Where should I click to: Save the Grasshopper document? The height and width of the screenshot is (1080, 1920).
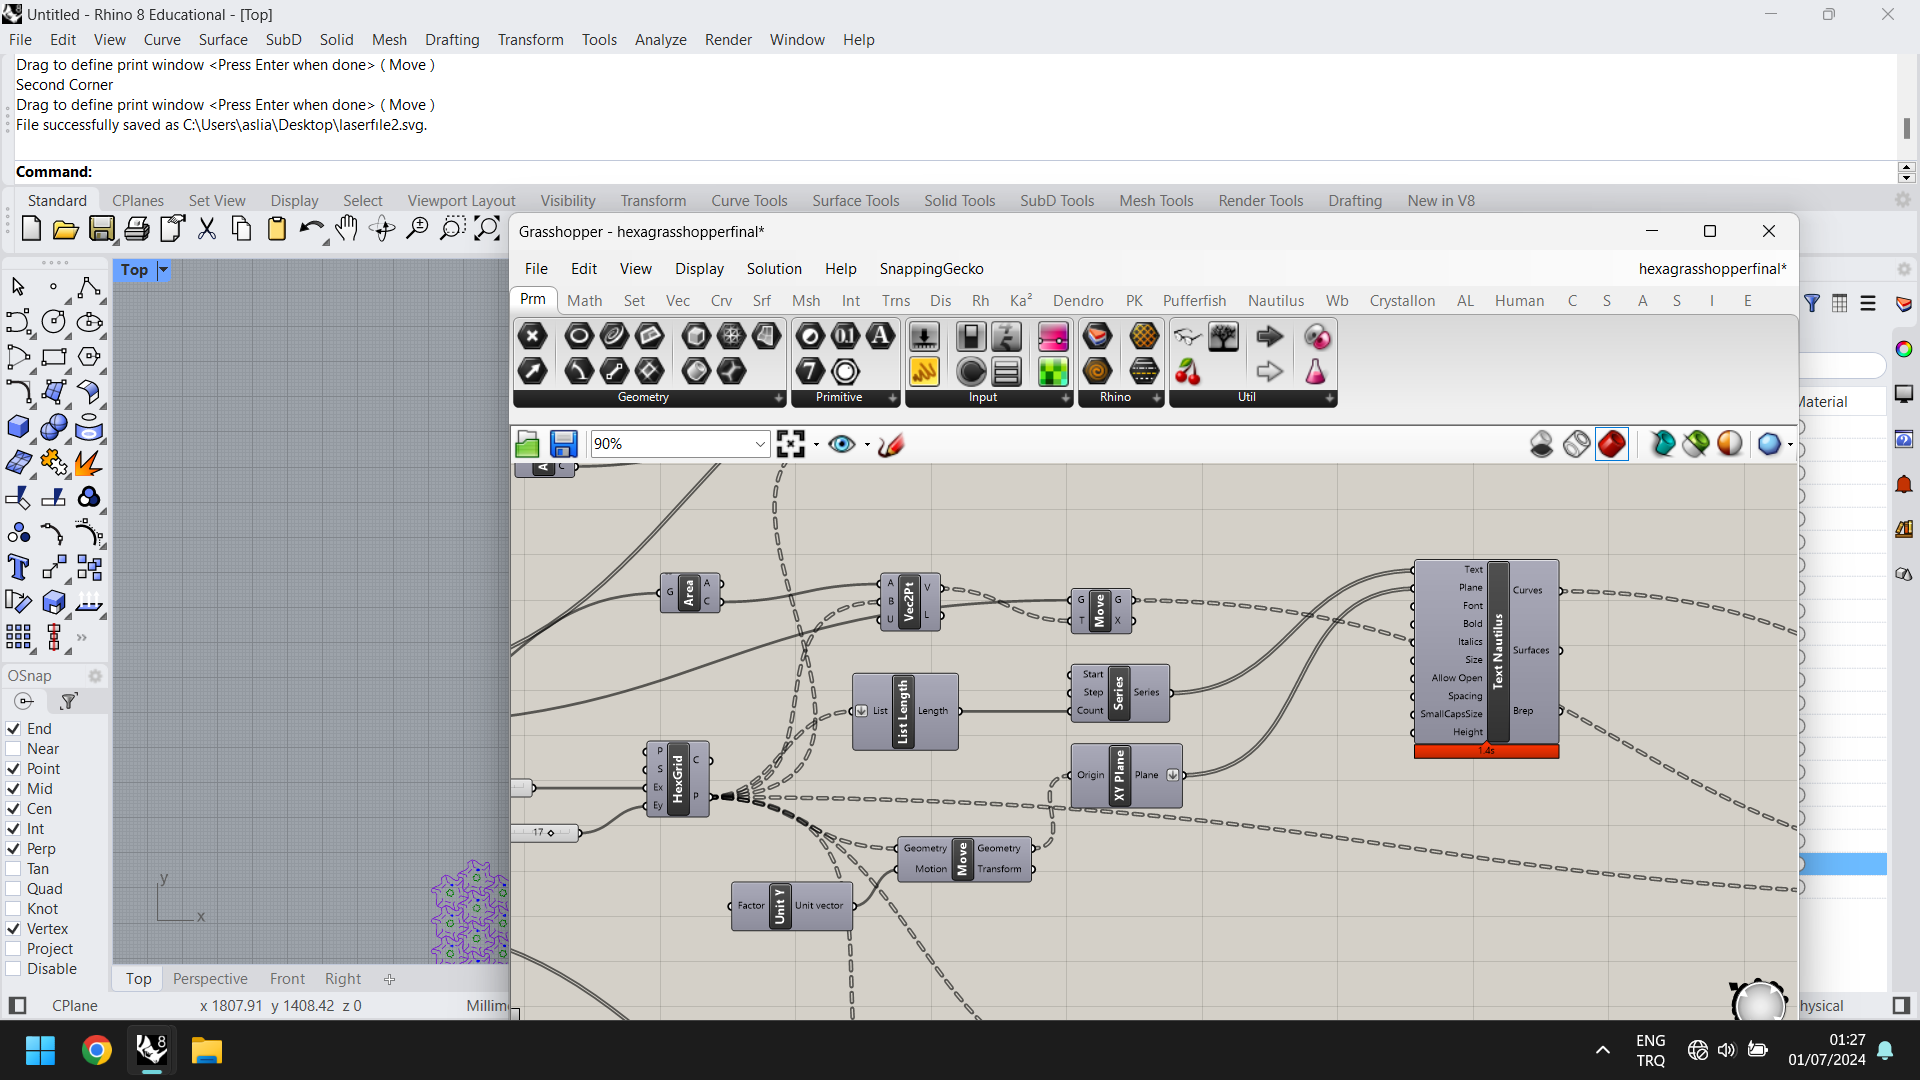pyautogui.click(x=563, y=444)
